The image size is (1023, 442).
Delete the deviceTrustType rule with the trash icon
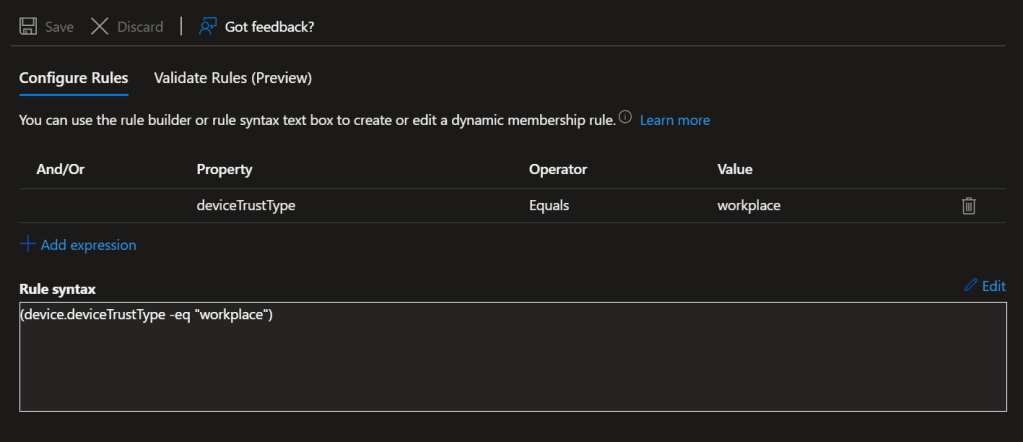pos(968,206)
